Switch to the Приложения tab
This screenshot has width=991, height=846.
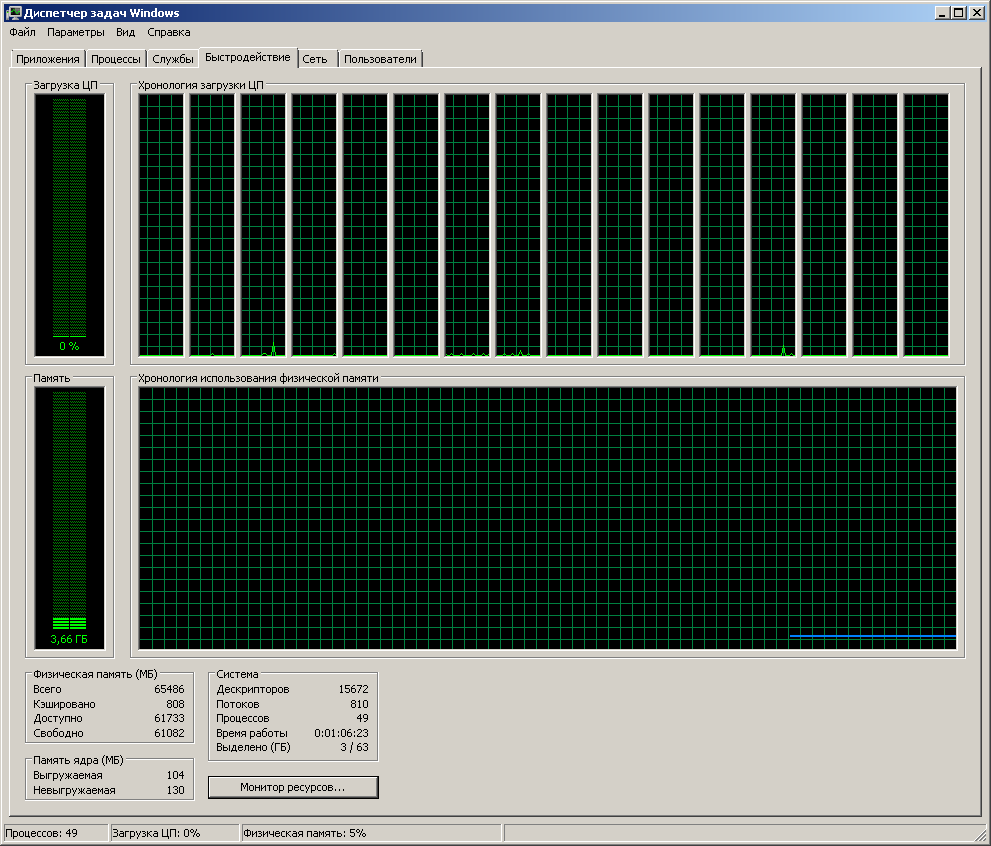coord(47,59)
